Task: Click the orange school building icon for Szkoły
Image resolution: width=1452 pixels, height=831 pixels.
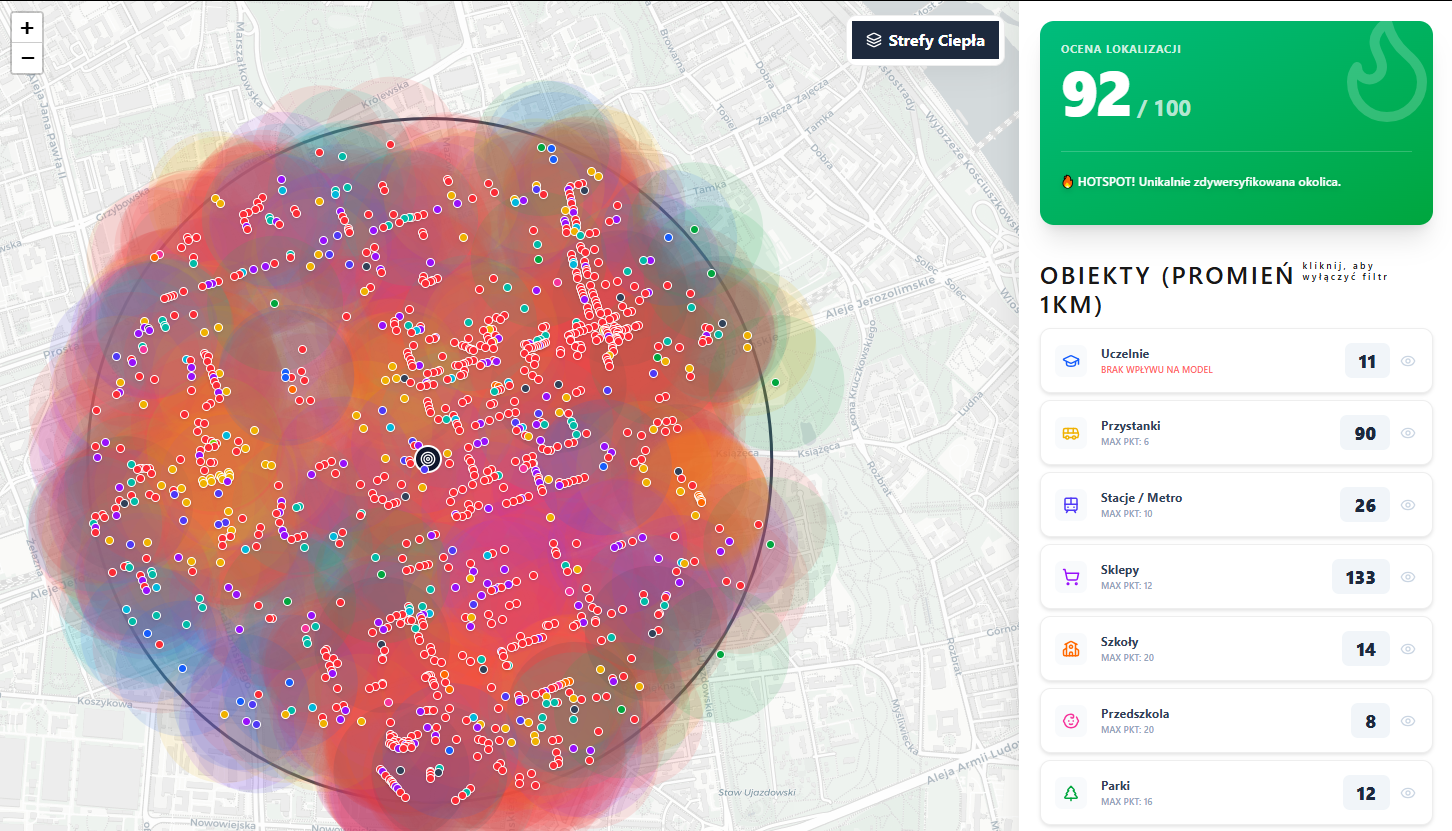Action: pyautogui.click(x=1070, y=649)
